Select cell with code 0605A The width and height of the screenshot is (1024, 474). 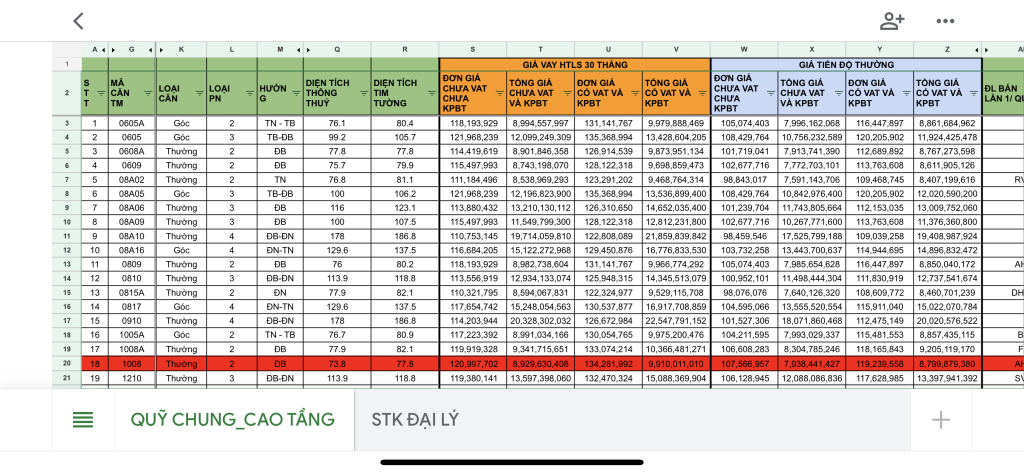point(132,123)
